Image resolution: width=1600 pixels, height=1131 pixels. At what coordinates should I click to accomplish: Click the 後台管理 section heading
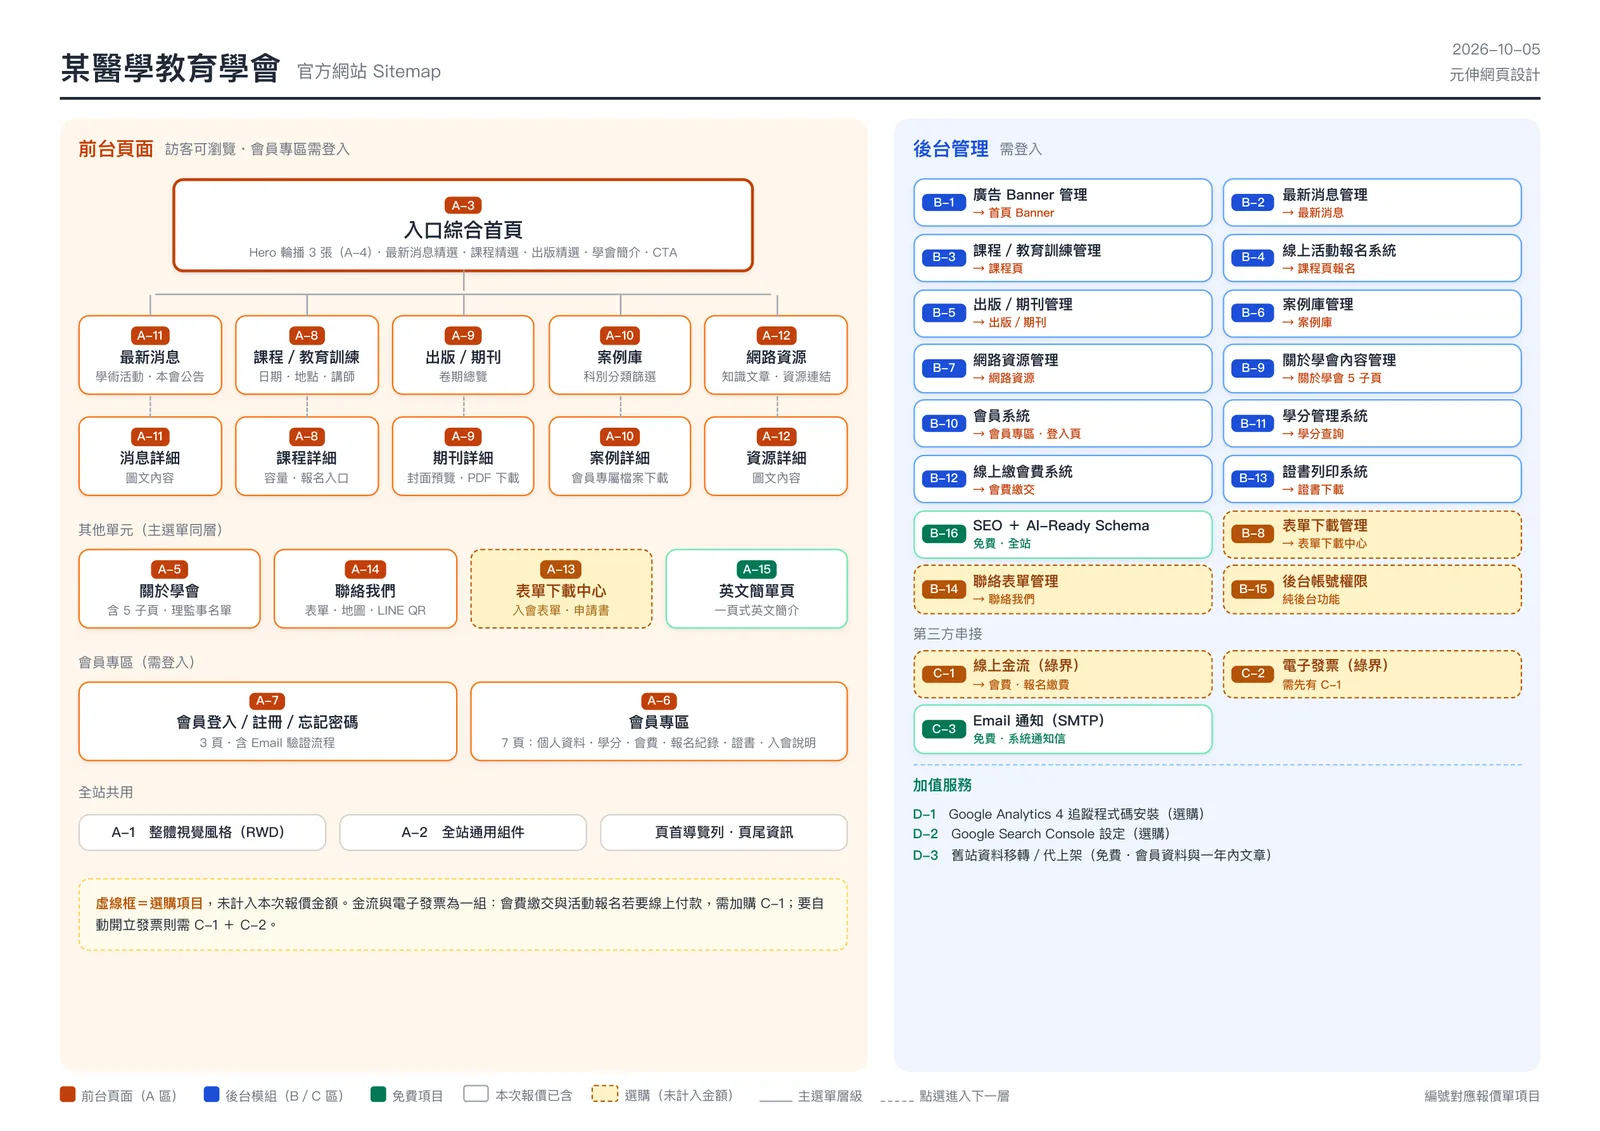(x=950, y=149)
